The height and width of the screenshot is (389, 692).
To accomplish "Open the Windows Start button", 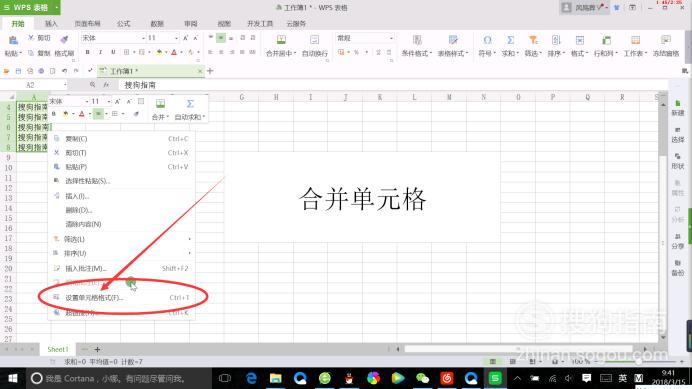I will point(13,378).
